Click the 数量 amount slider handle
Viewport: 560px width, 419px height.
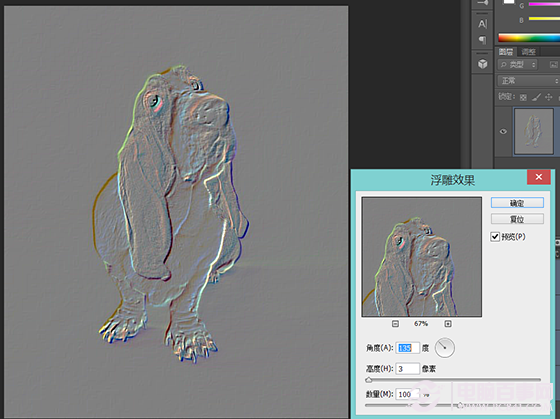pos(460,405)
